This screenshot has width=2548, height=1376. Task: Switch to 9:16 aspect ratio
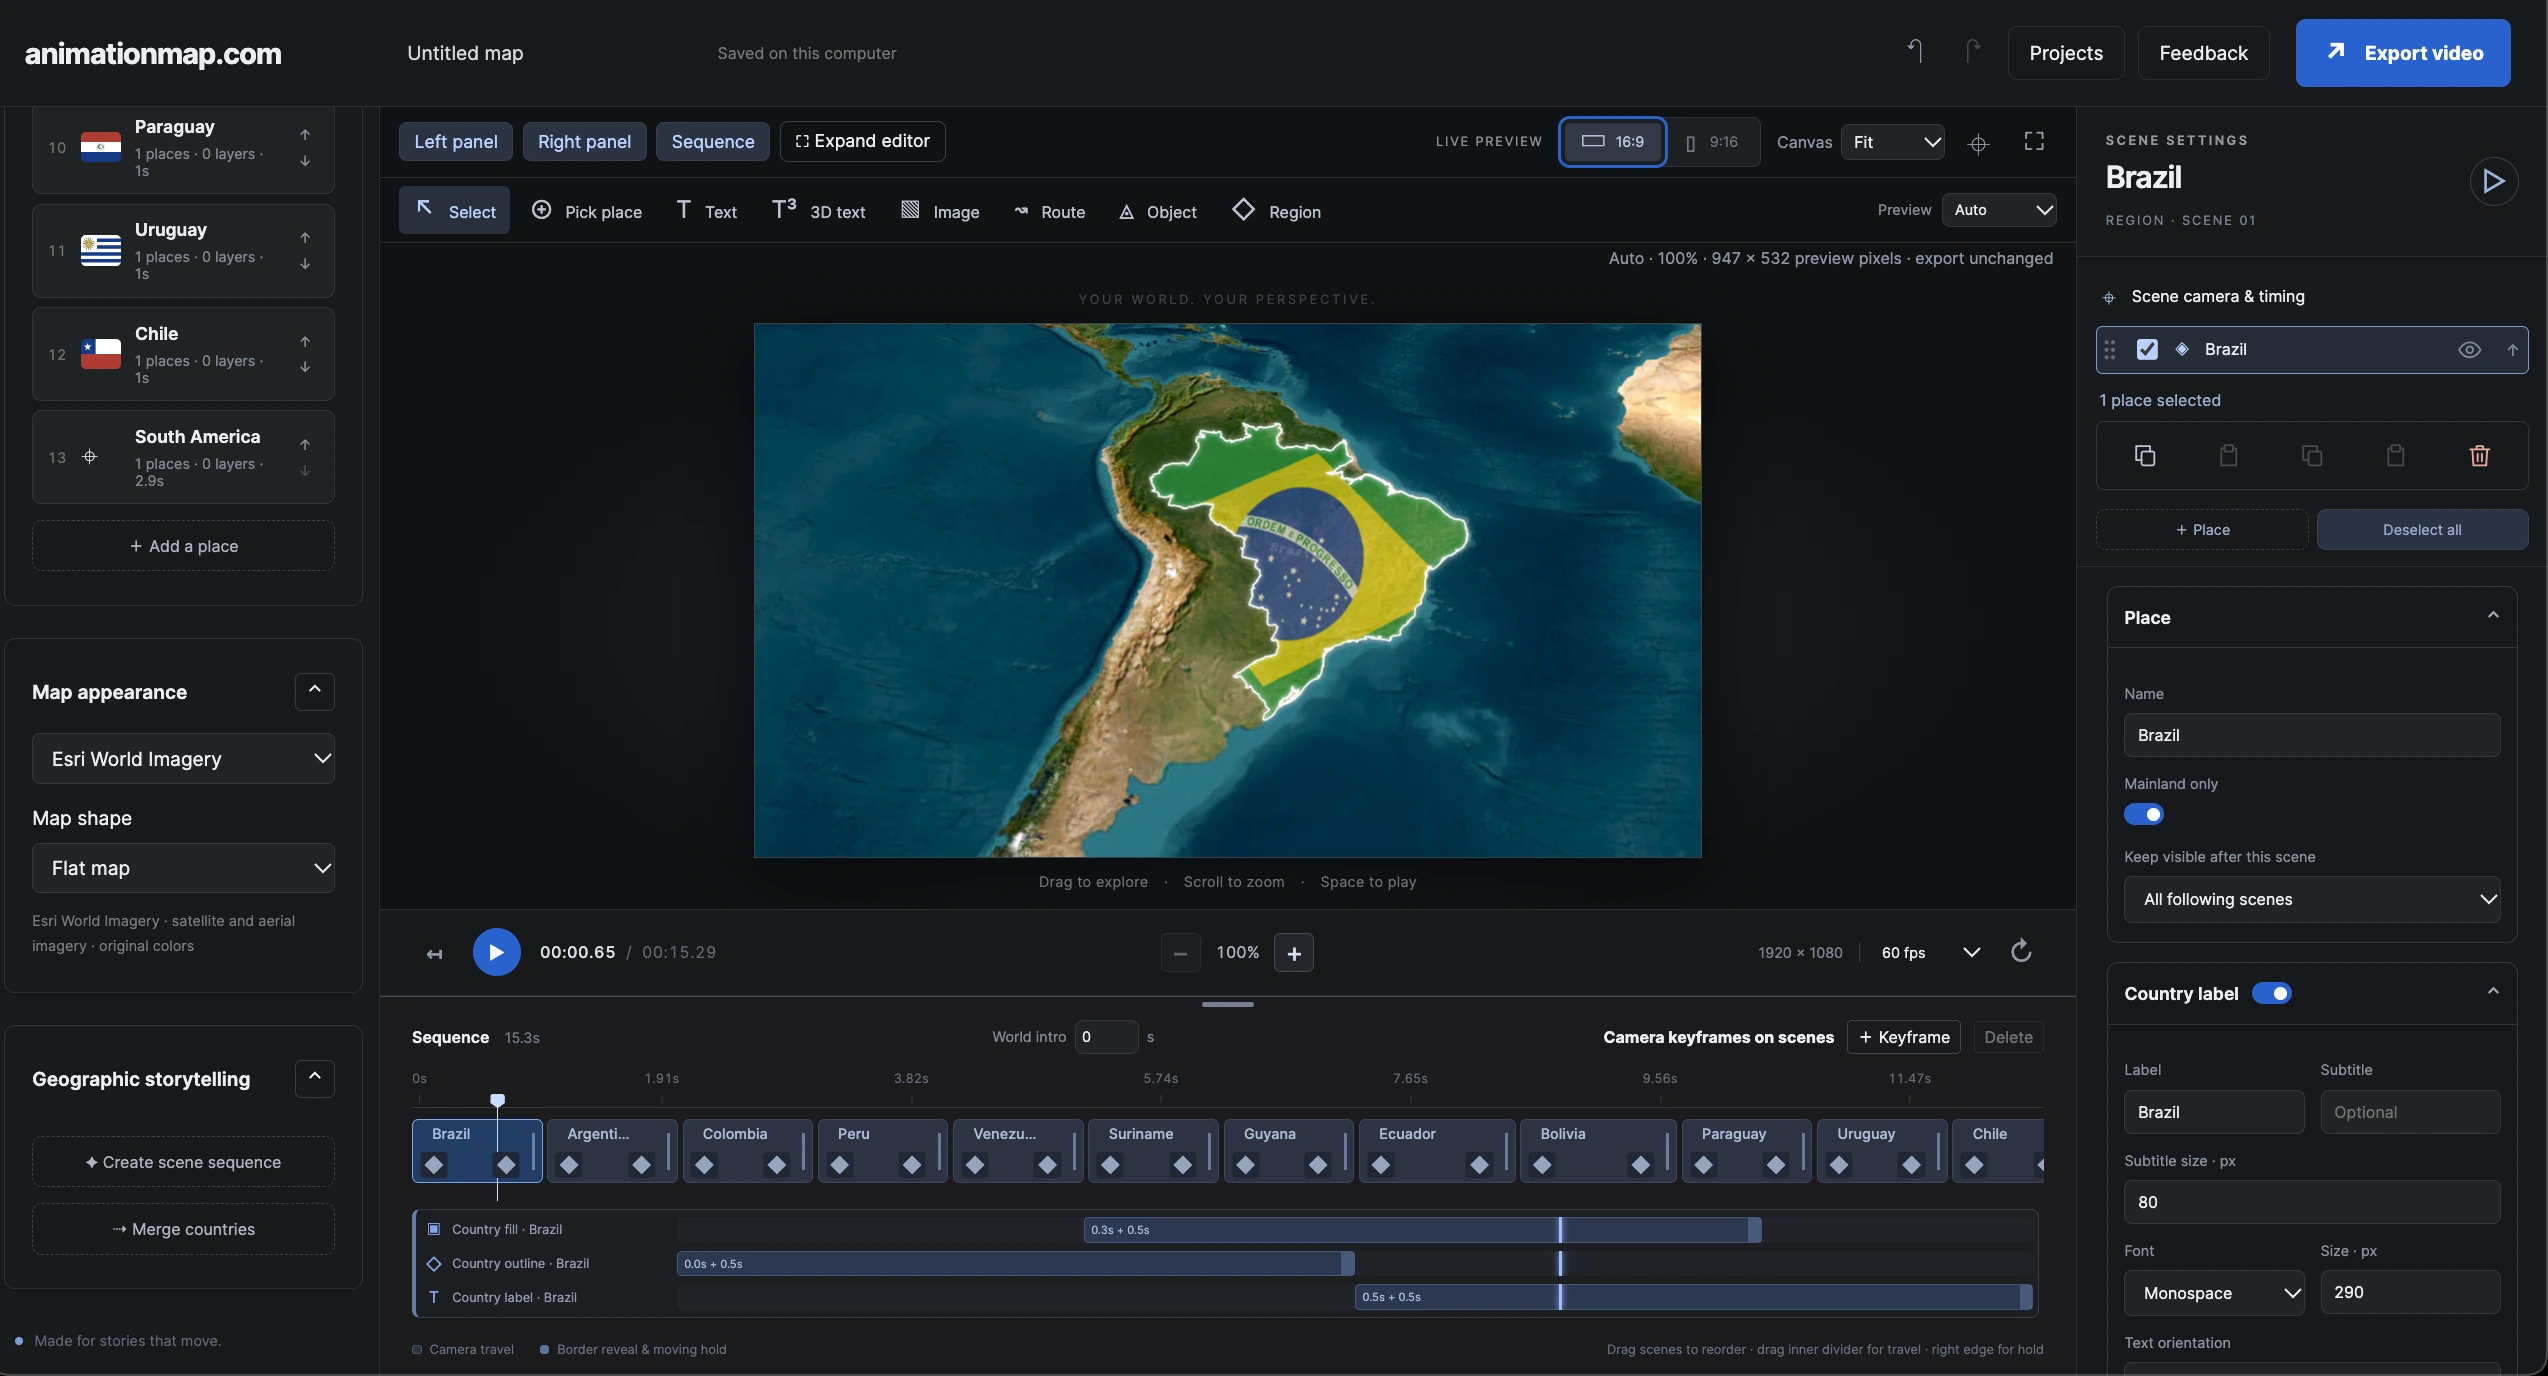[1712, 142]
